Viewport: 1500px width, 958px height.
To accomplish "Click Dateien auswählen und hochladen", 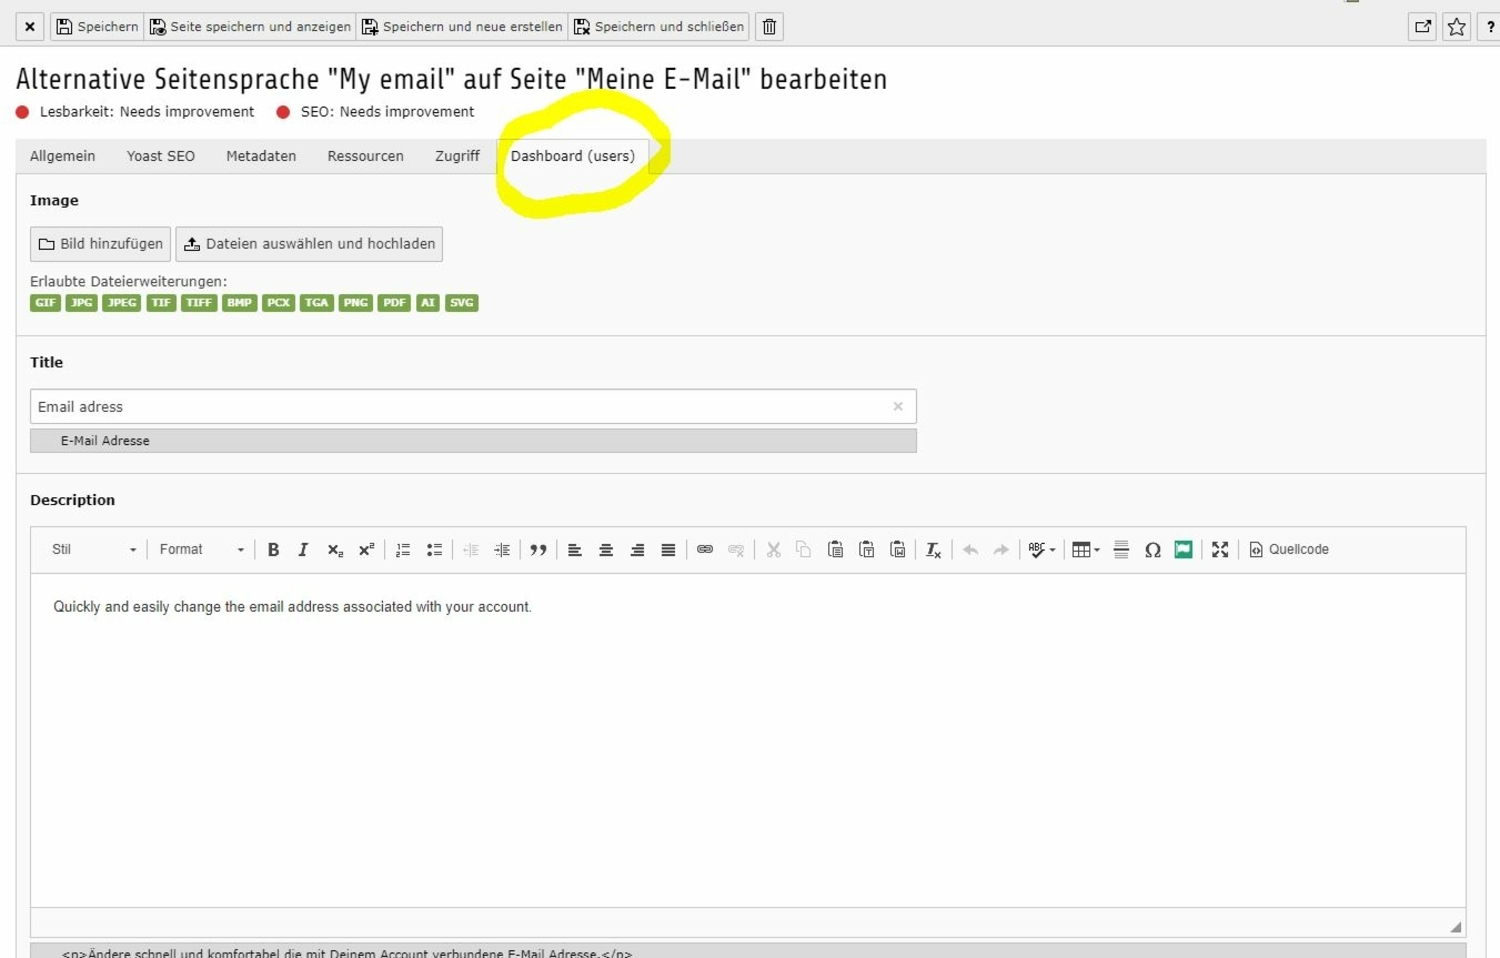I will pos(309,244).
